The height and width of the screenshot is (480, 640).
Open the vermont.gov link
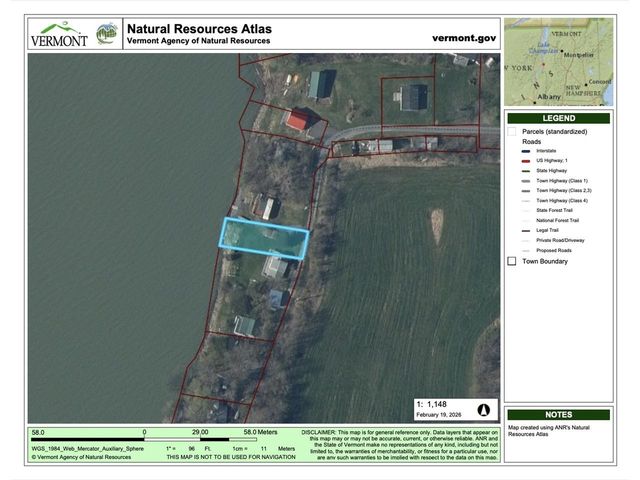[463, 37]
